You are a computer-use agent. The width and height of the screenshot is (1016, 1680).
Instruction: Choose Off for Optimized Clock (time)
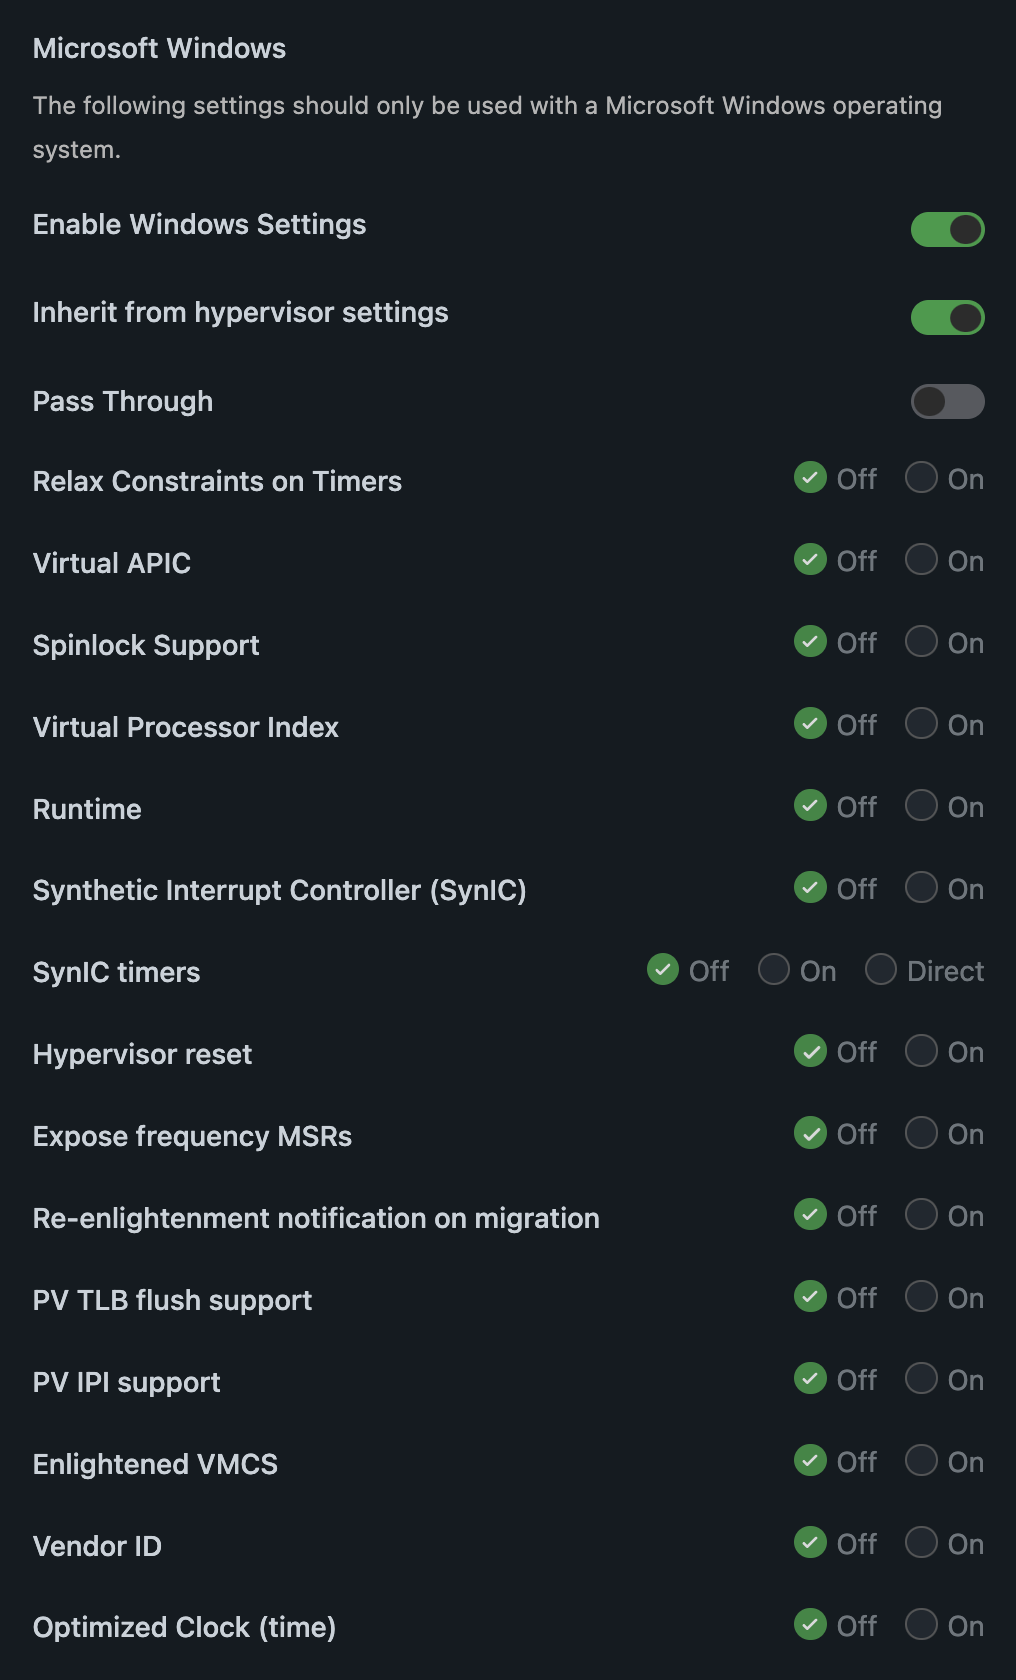click(x=810, y=1625)
